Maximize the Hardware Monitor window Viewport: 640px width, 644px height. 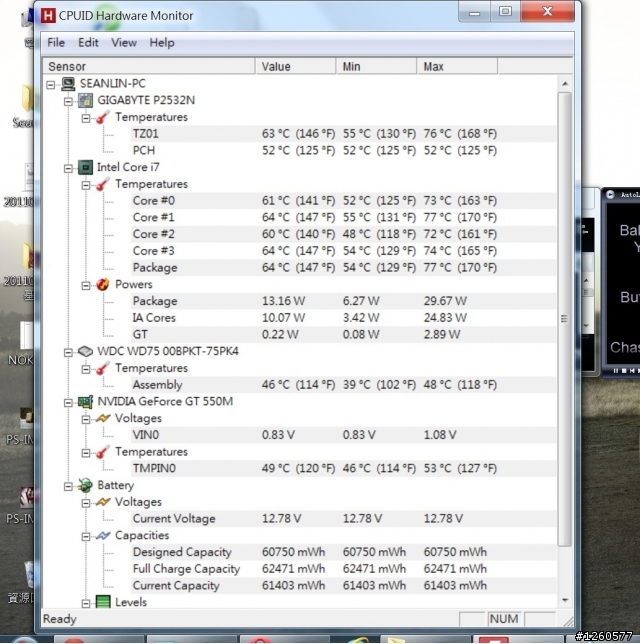click(505, 12)
